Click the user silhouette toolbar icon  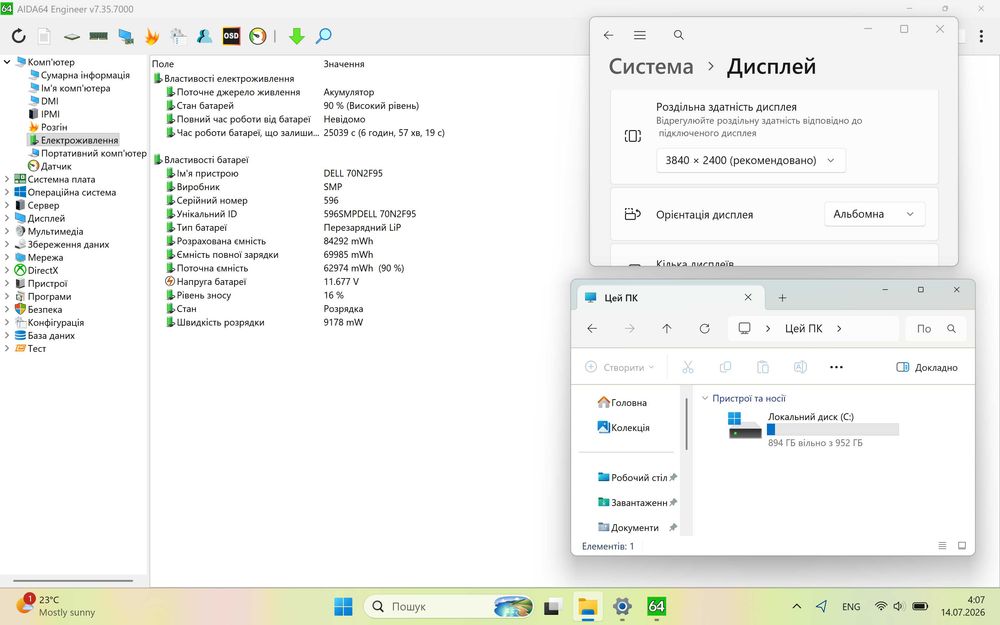click(204, 36)
